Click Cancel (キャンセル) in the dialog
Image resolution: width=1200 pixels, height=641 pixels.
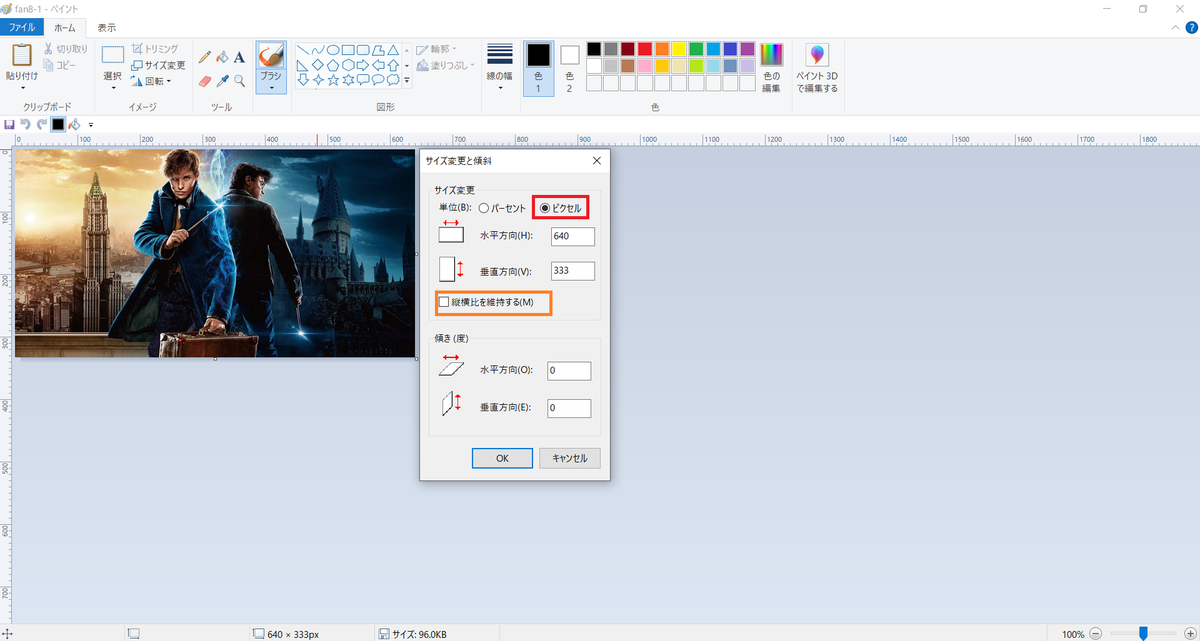tap(570, 458)
